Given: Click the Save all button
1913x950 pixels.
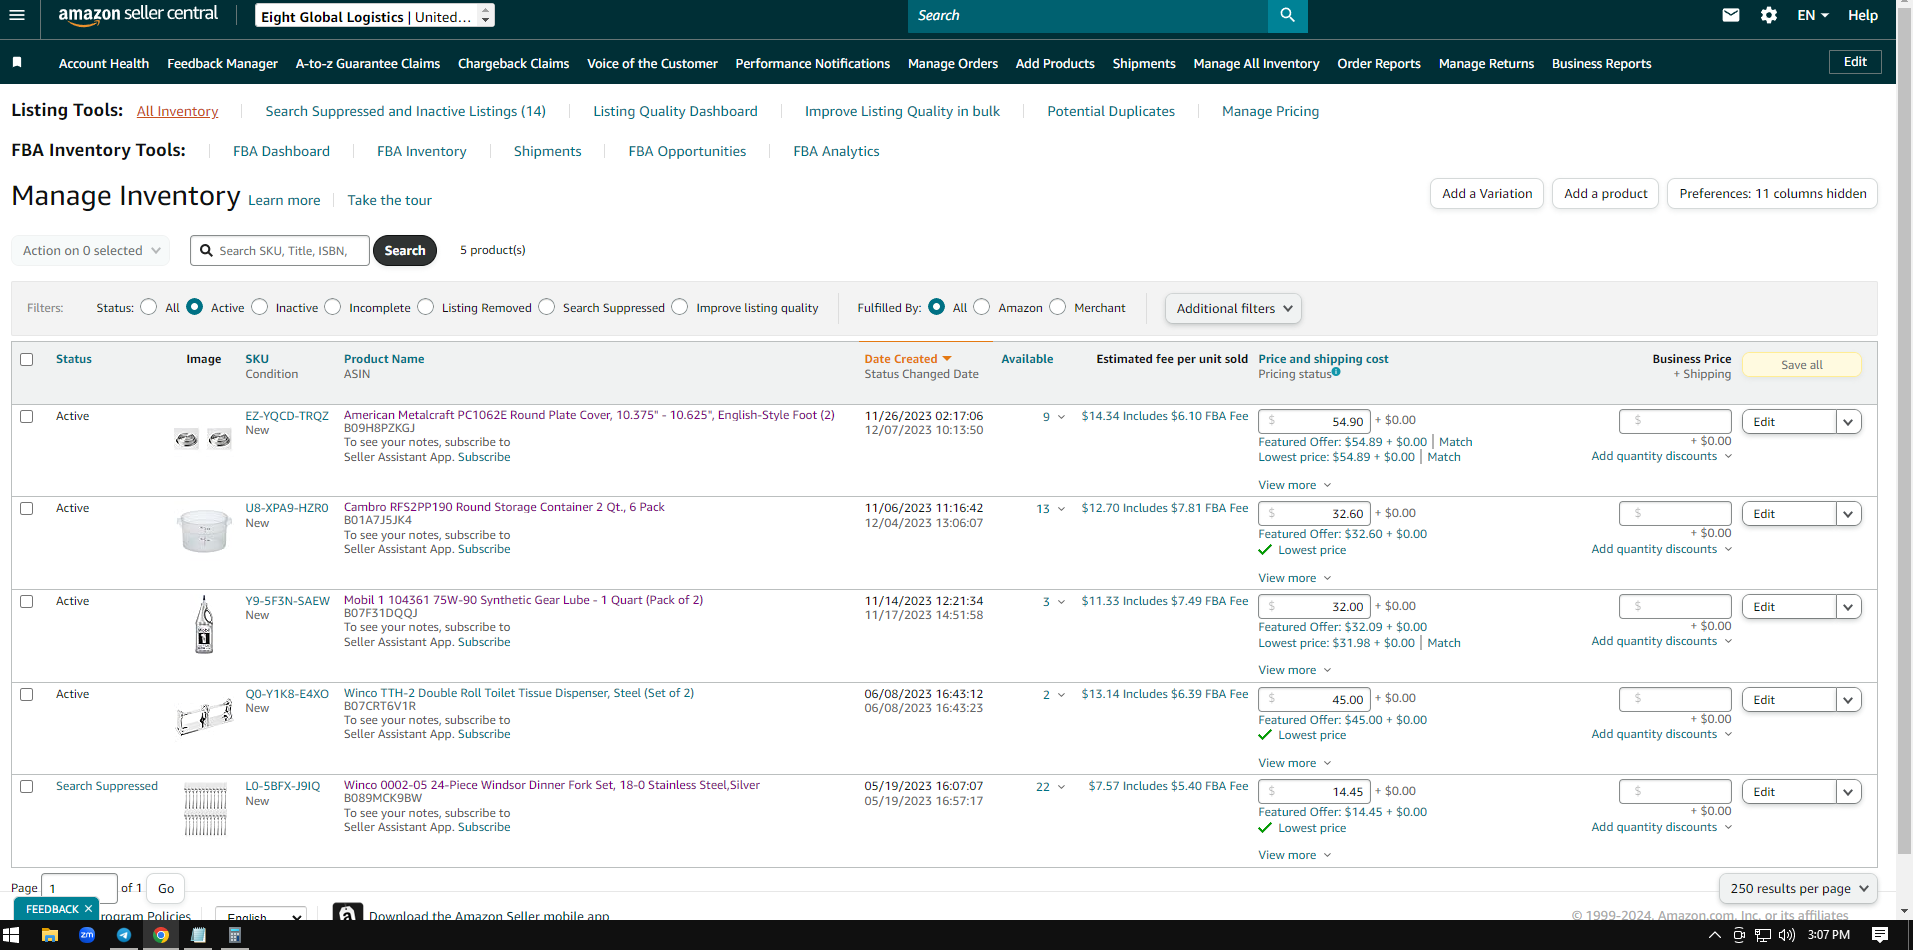Looking at the screenshot, I should [x=1801, y=365].
